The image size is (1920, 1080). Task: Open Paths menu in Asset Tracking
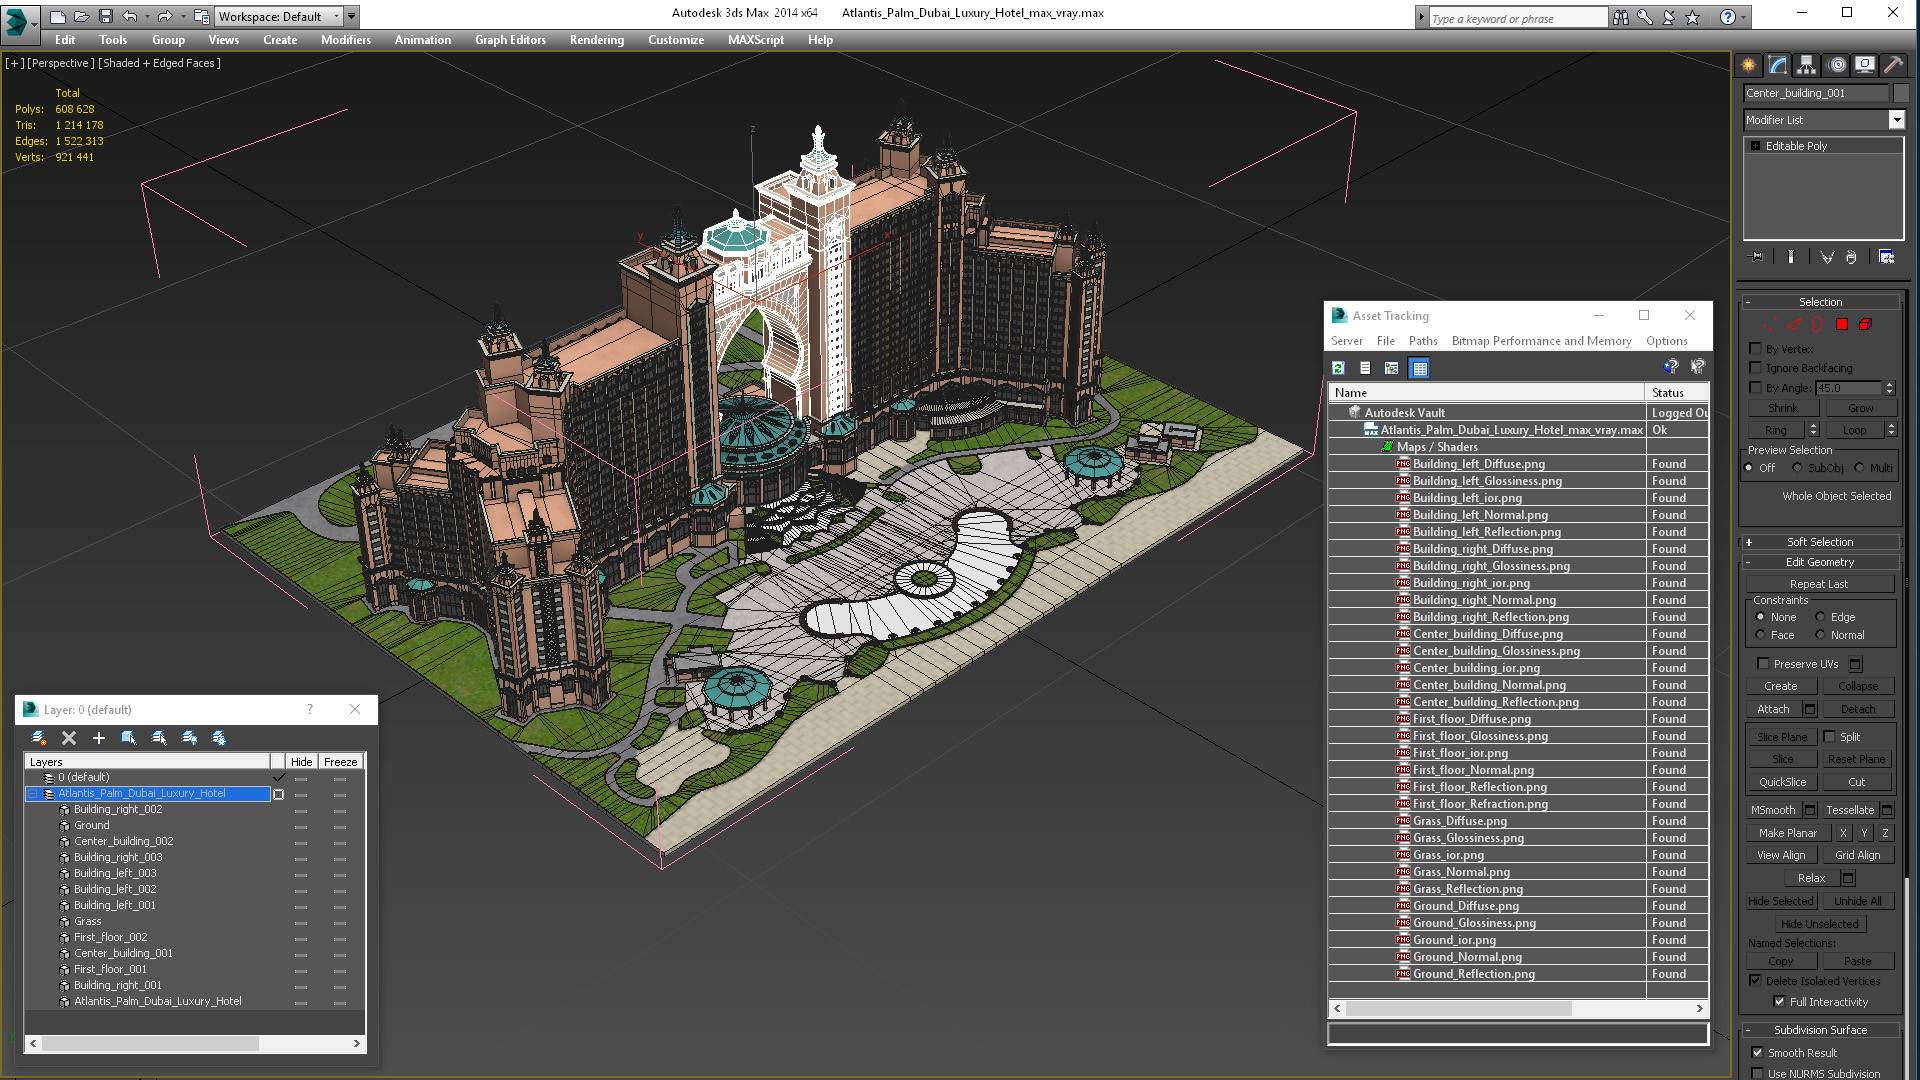pyautogui.click(x=1423, y=341)
